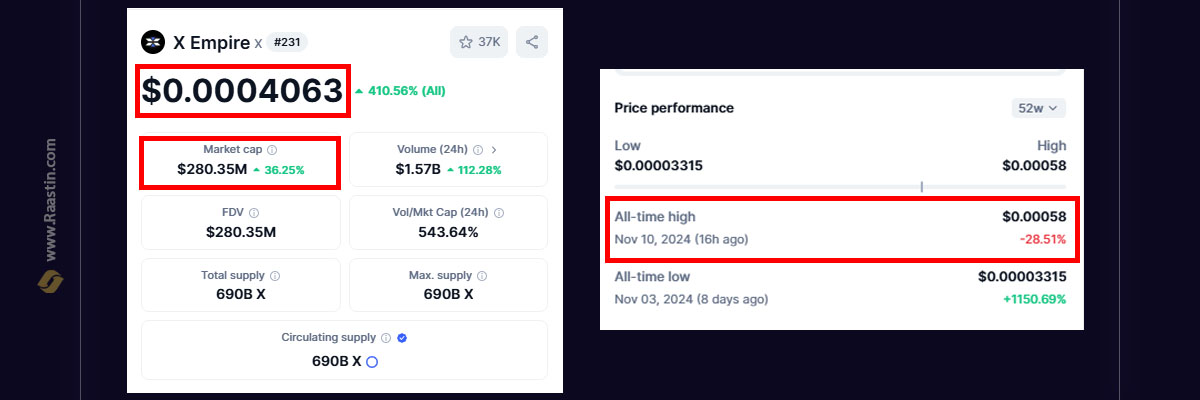Expand Volume (24h) chevron arrow
The image size is (1200, 400).
[494, 149]
